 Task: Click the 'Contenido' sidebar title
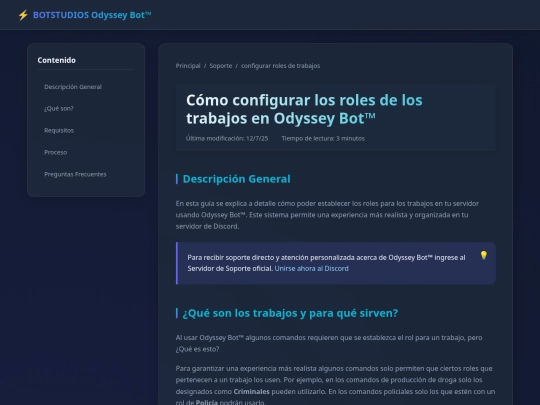pyautogui.click(x=56, y=60)
